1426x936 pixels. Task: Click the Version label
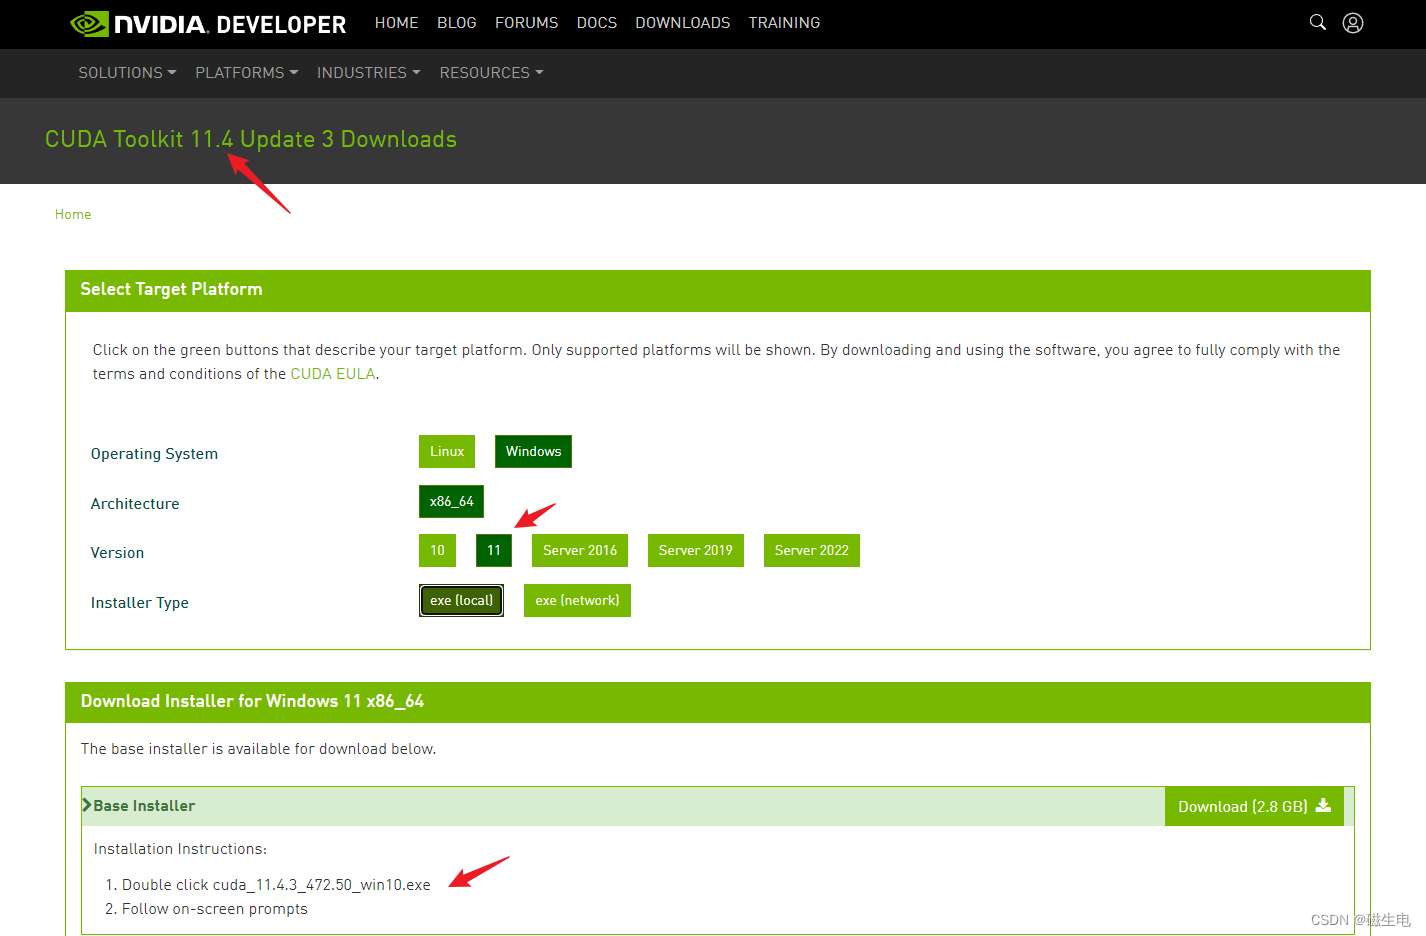click(117, 553)
